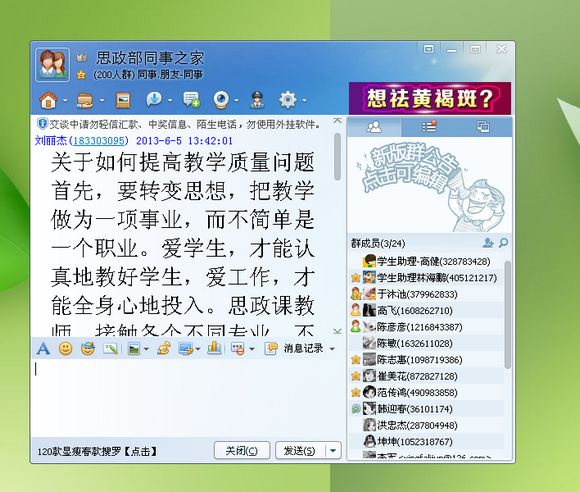Open the send image dropdown arrow
Screen dimensions: 580x492
point(146,349)
